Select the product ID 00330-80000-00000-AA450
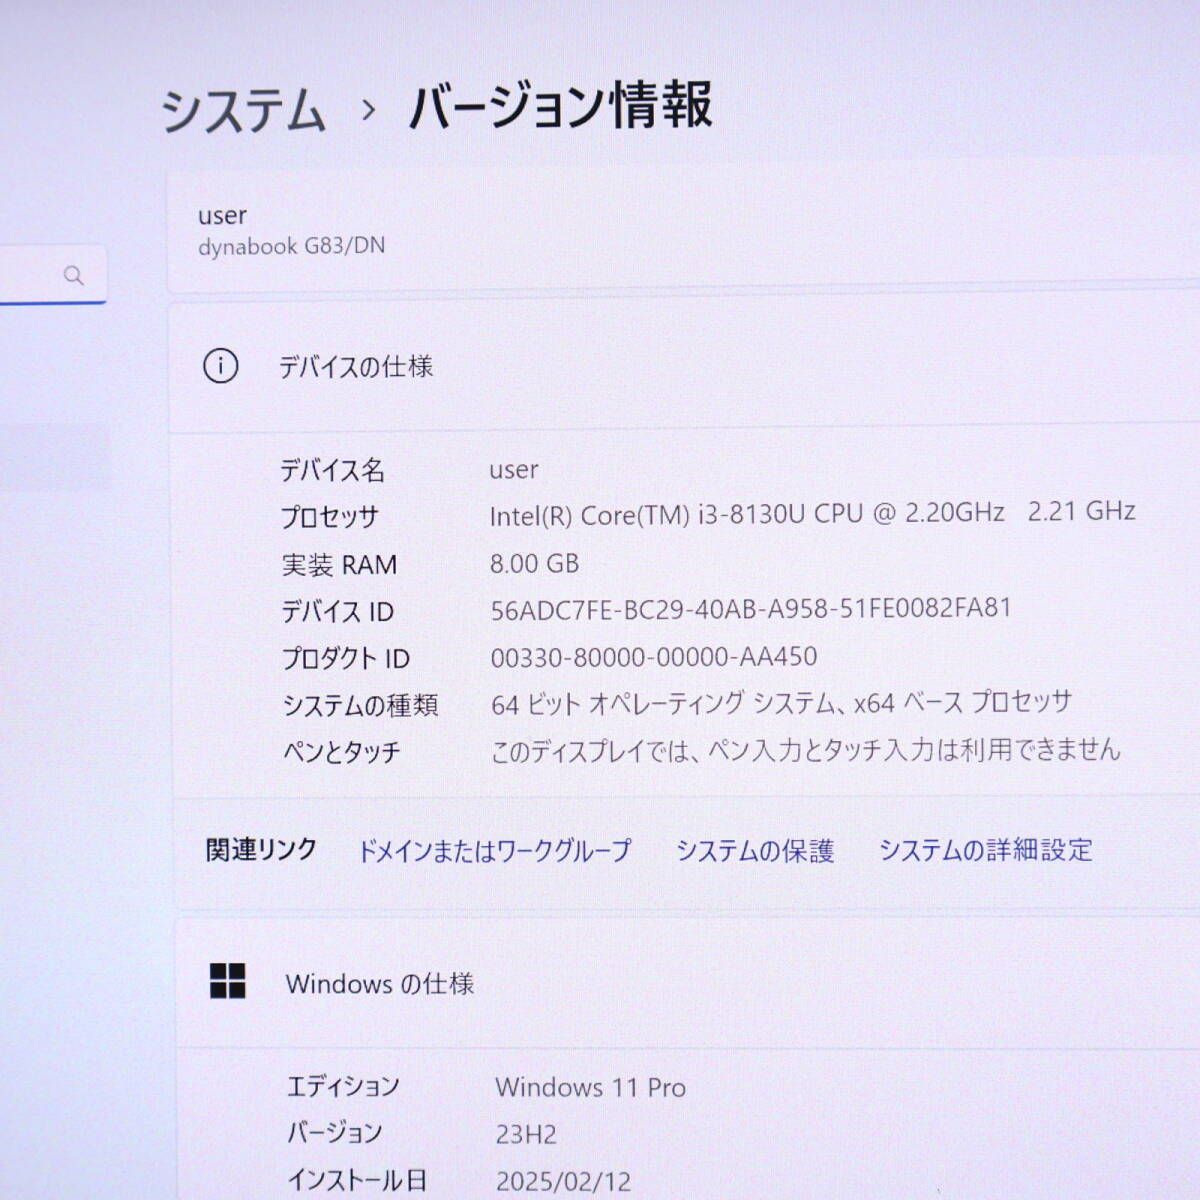1200x1200 pixels. pyautogui.click(x=654, y=657)
